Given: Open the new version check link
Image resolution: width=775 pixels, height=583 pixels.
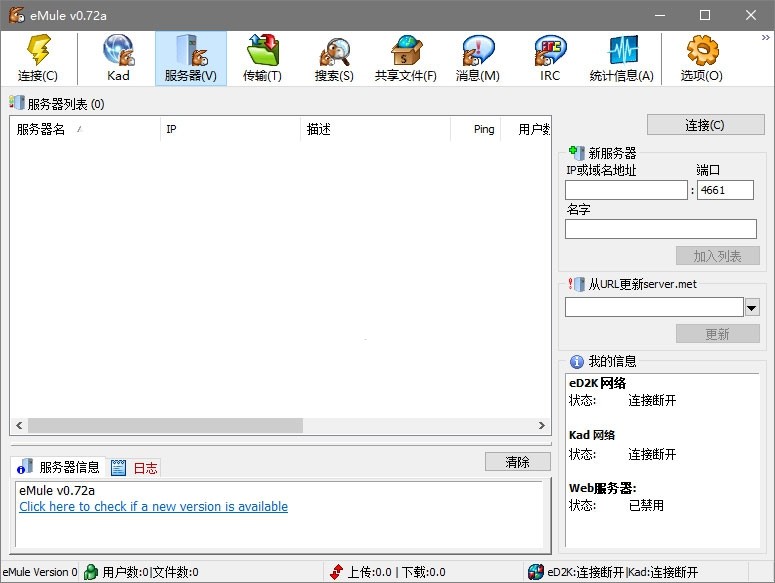Looking at the screenshot, I should tap(153, 506).
